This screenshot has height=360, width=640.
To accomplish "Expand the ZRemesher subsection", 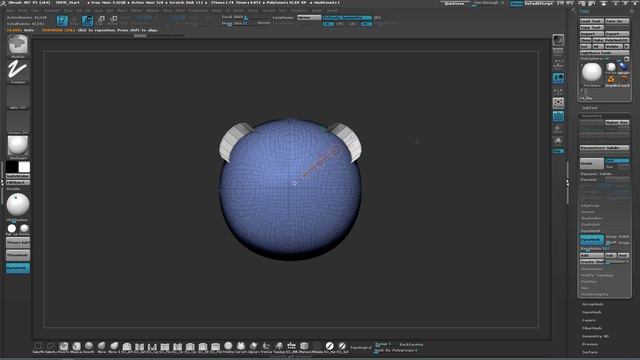I will (x=591, y=269).
